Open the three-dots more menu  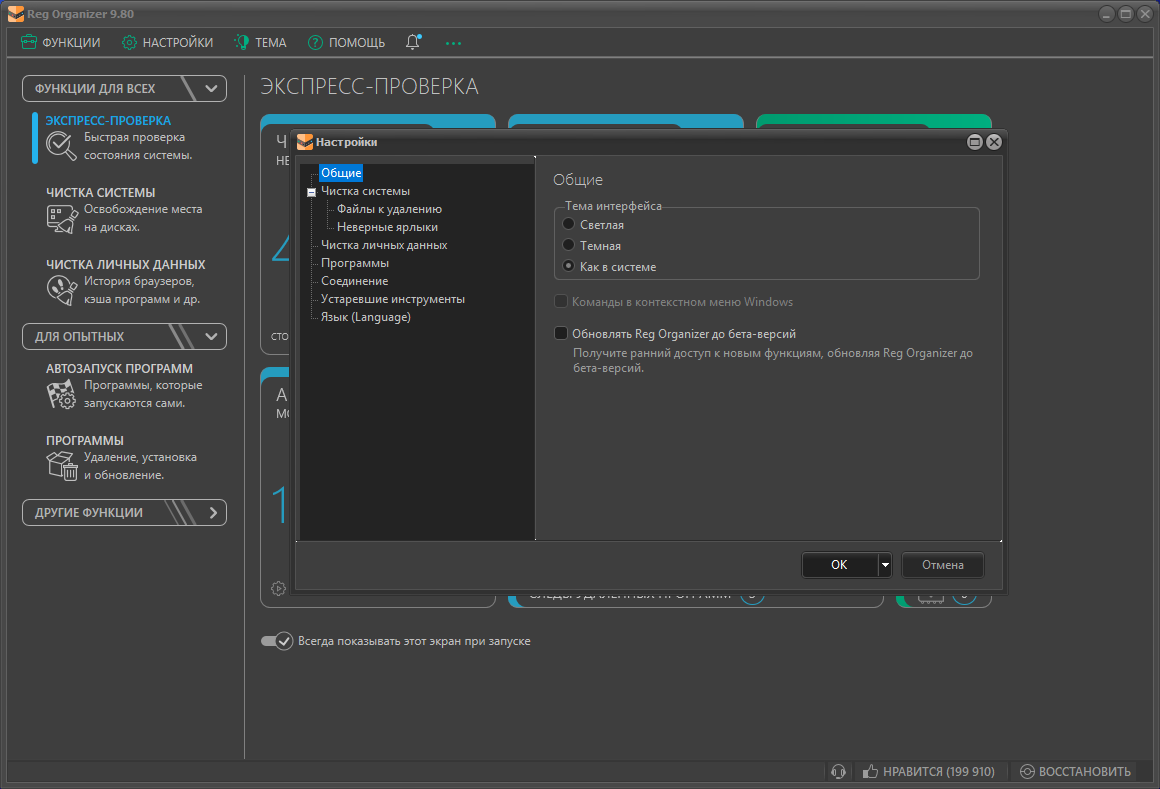pyautogui.click(x=453, y=43)
